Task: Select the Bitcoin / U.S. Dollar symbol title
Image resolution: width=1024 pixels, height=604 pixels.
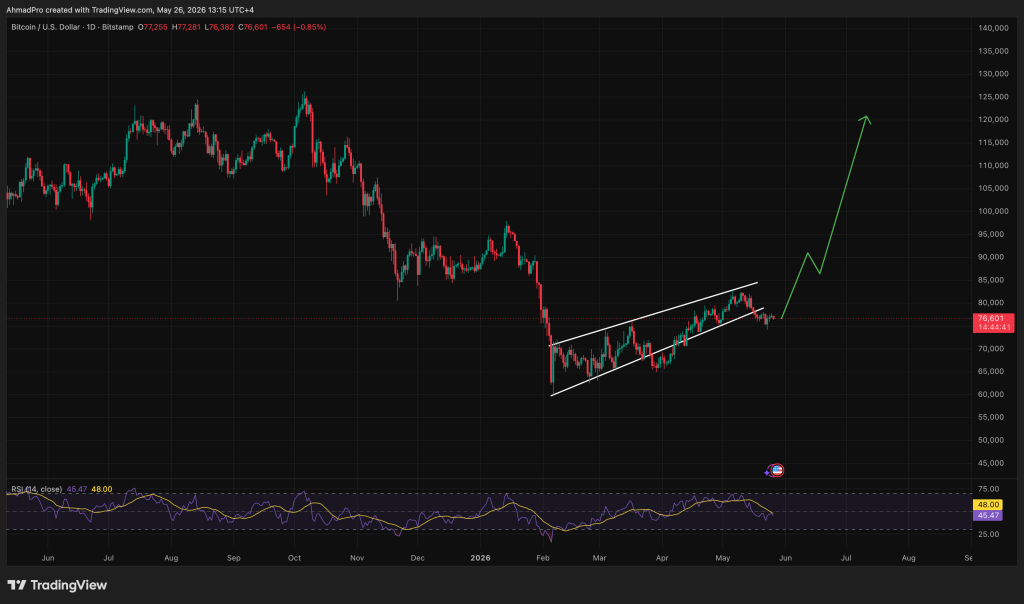Action: (45, 27)
